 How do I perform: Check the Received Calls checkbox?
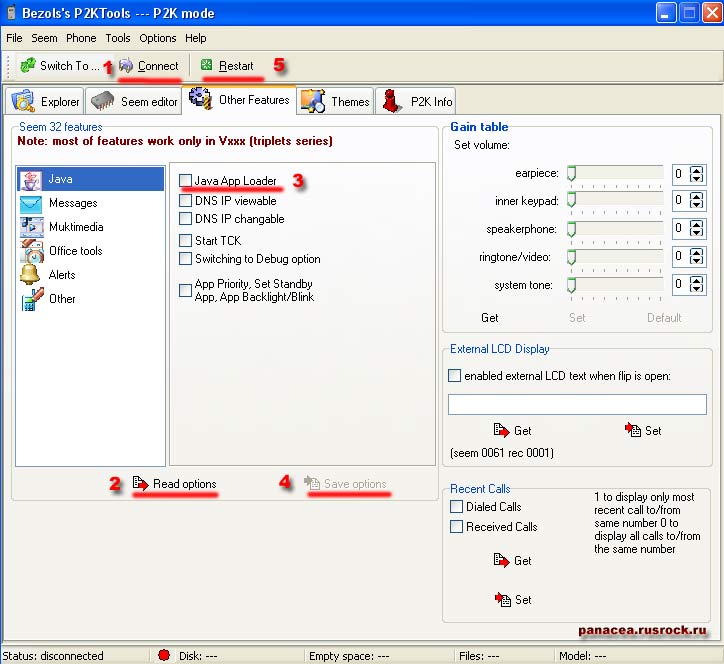click(456, 526)
